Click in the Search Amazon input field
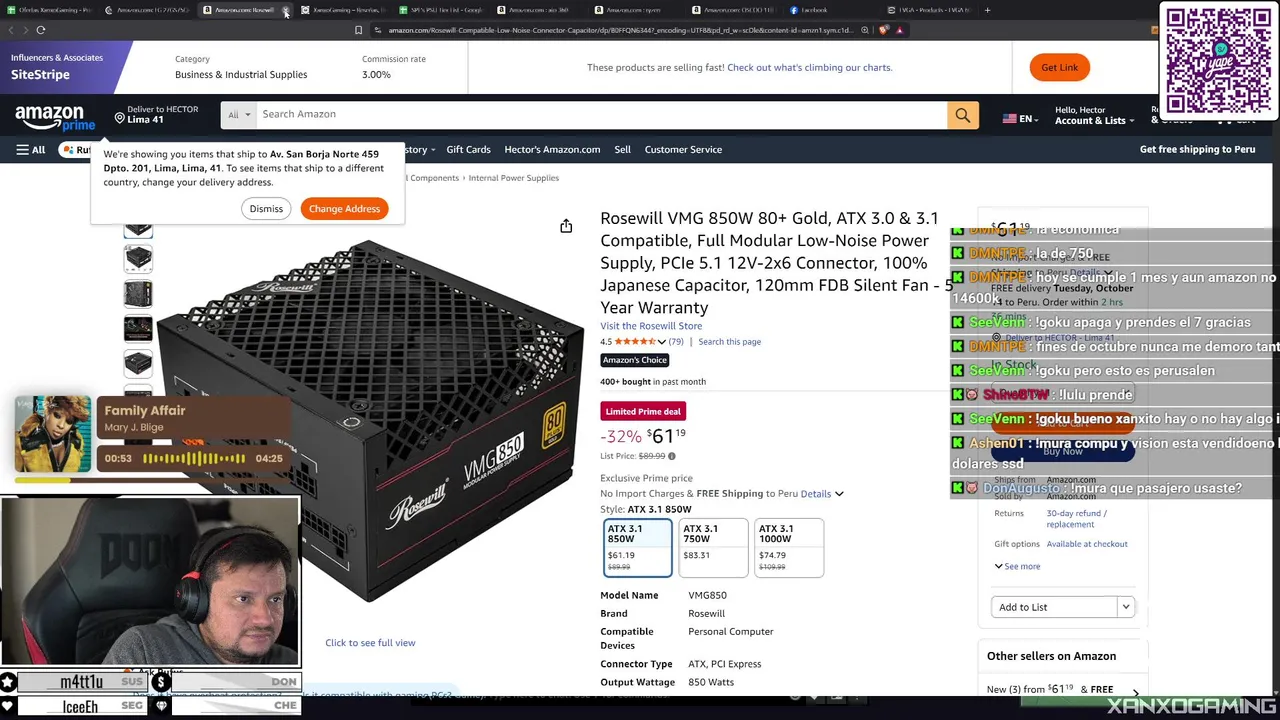Viewport: 1280px width, 720px height. pyautogui.click(x=601, y=115)
